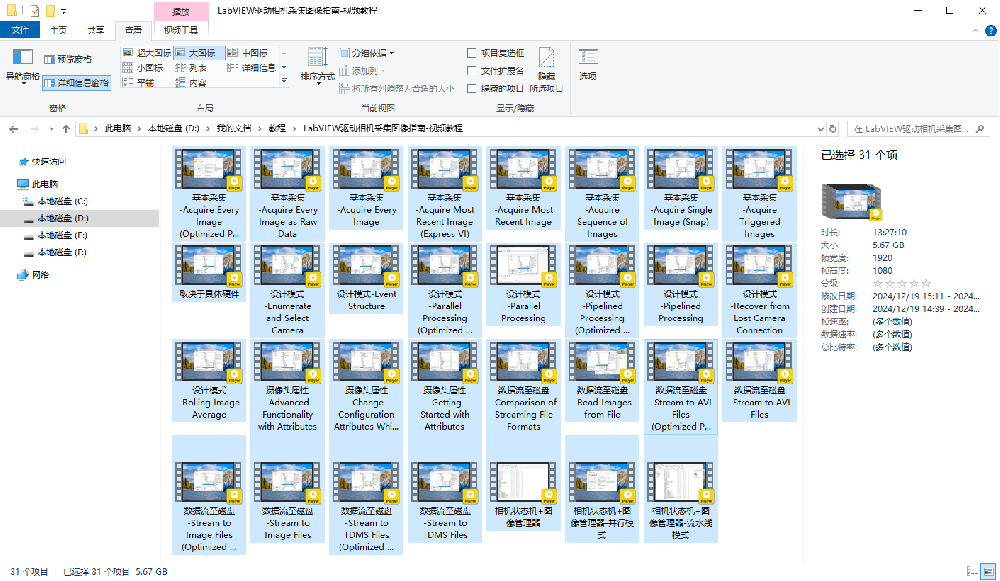This screenshot has width=1000, height=581.
Task: Select Comparison of Streaming File Formats video
Action: pyautogui.click(x=523, y=387)
